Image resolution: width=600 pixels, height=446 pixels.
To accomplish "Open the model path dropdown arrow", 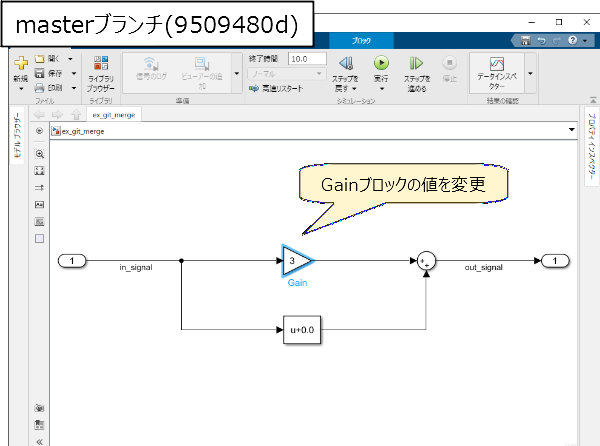I will pos(571,130).
